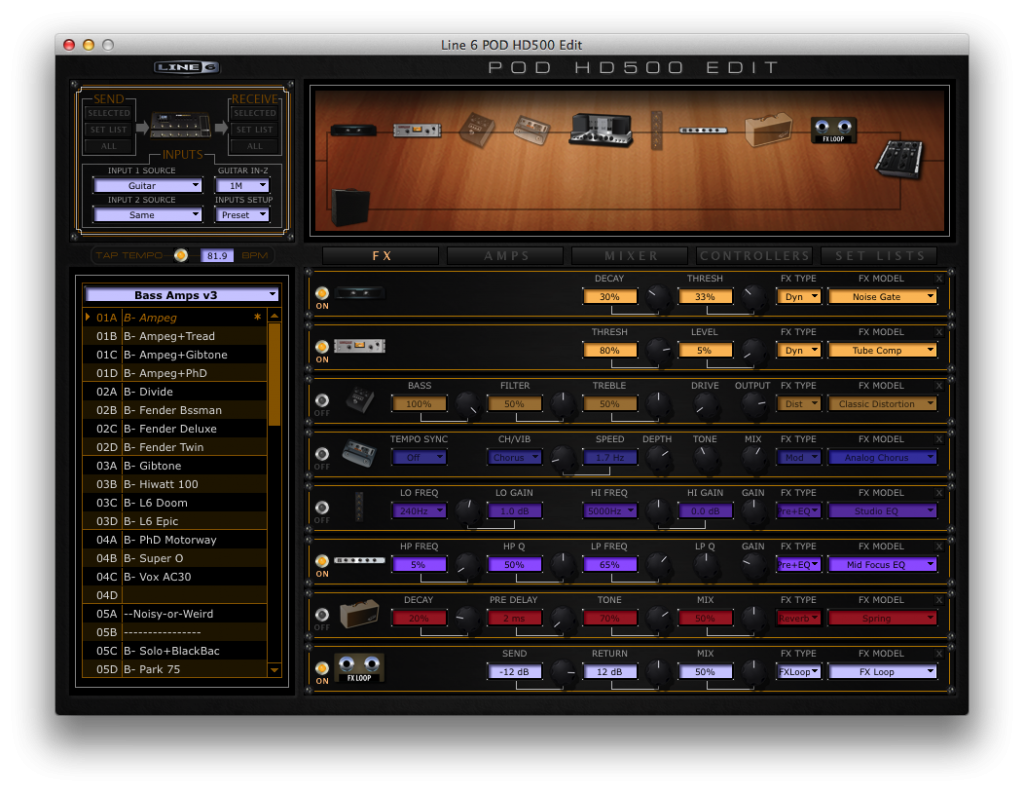Select preset 04C B- Vox AC30
Screen dimensions: 1024x791
click(x=175, y=577)
